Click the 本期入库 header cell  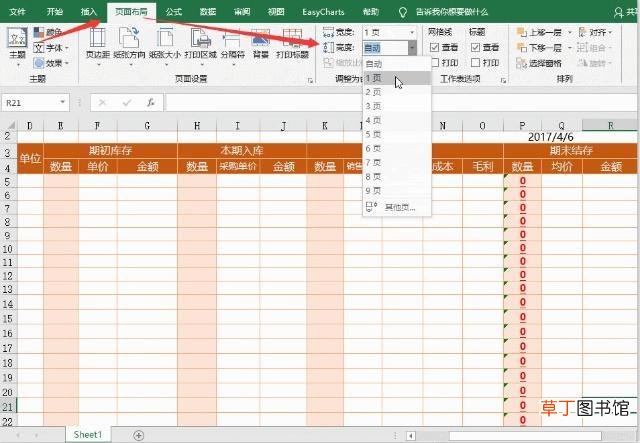[x=242, y=151]
